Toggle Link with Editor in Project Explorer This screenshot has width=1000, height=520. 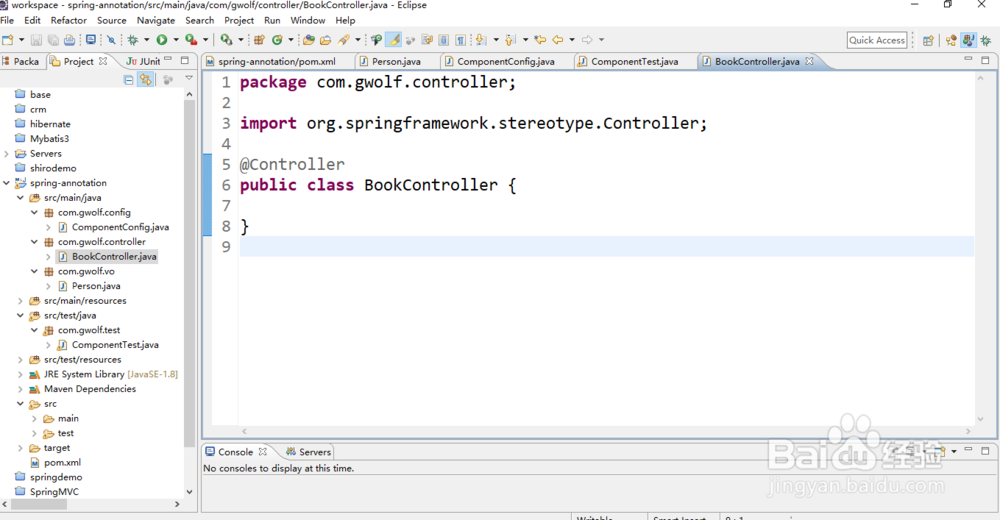click(146, 80)
